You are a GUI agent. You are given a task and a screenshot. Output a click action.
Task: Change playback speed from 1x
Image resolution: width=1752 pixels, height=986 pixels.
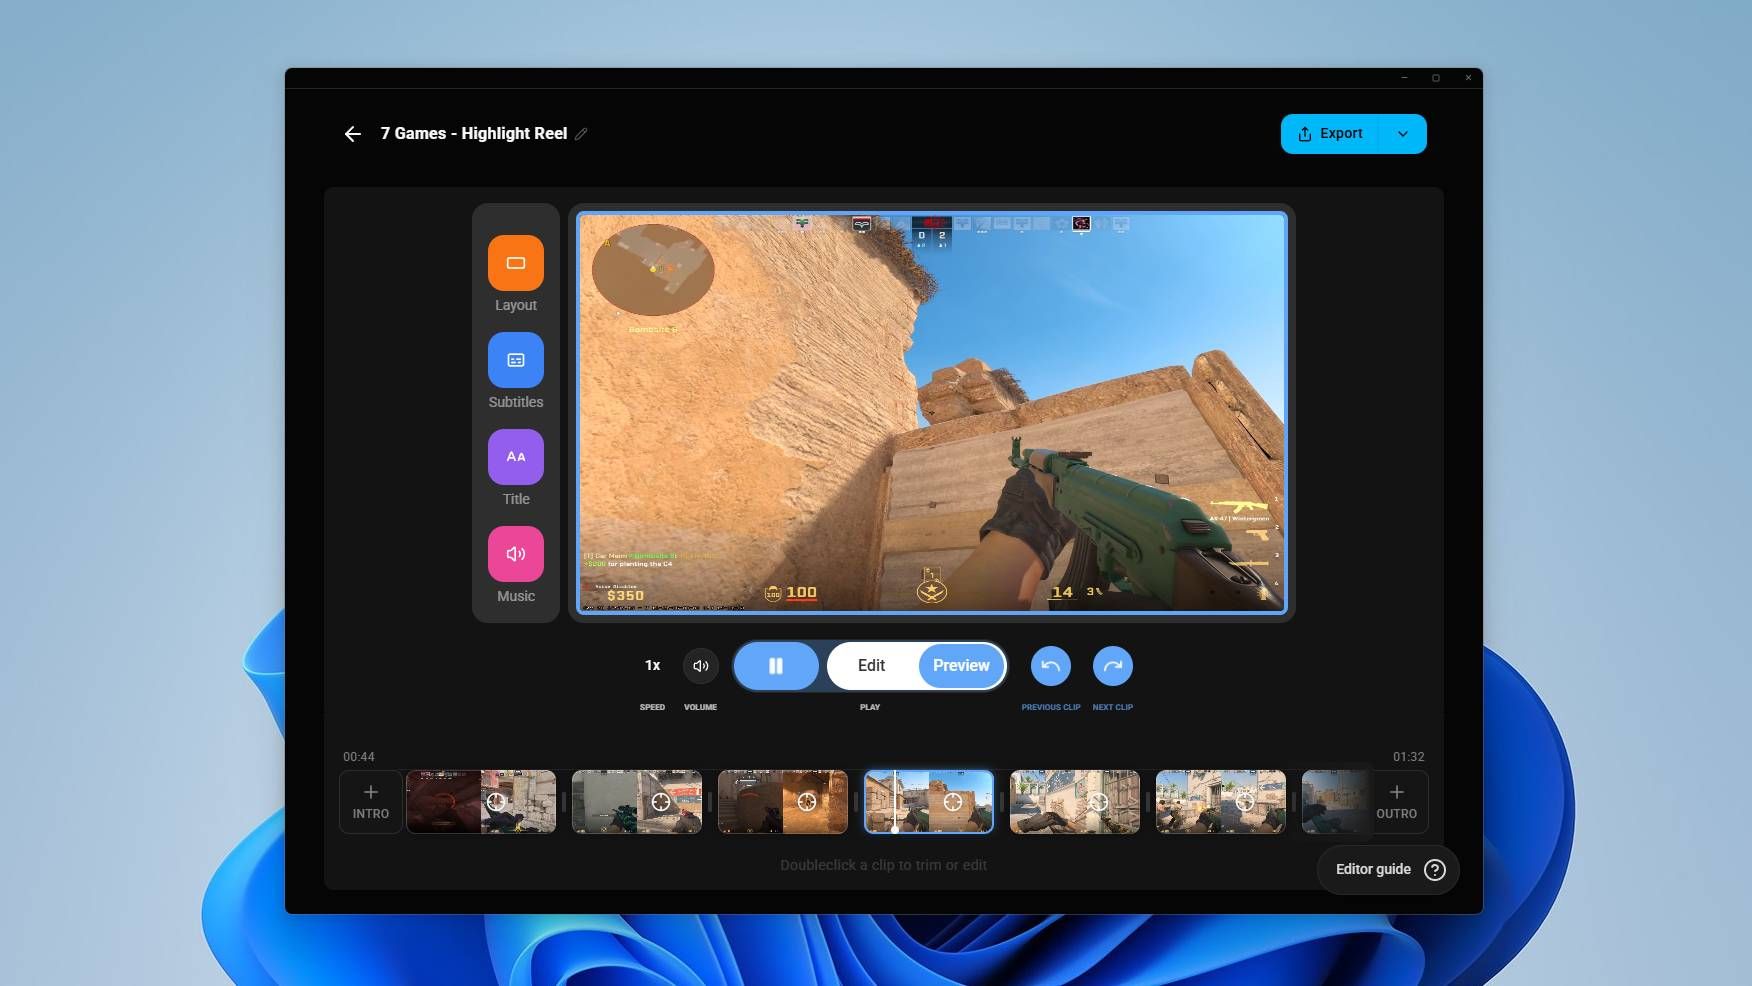(x=652, y=666)
